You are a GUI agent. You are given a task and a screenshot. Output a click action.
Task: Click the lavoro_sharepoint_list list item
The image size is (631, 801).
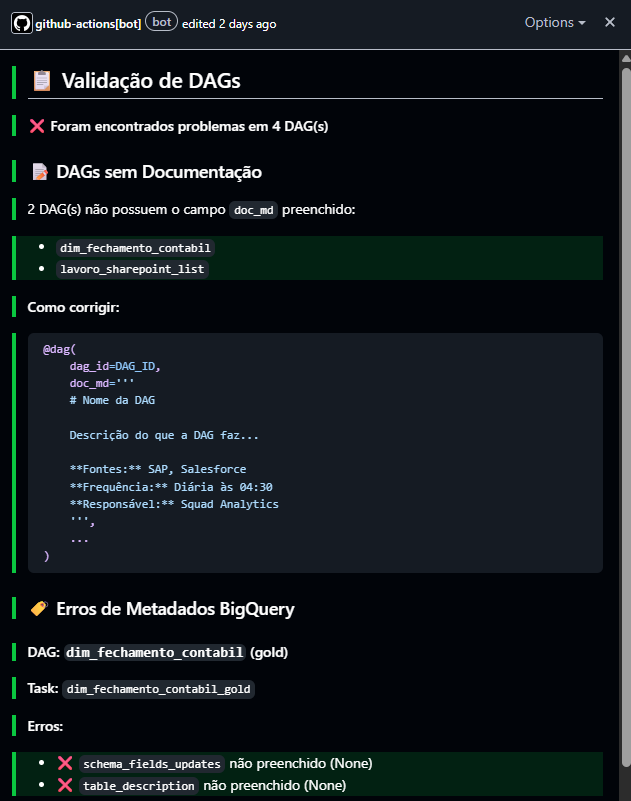pos(132,269)
